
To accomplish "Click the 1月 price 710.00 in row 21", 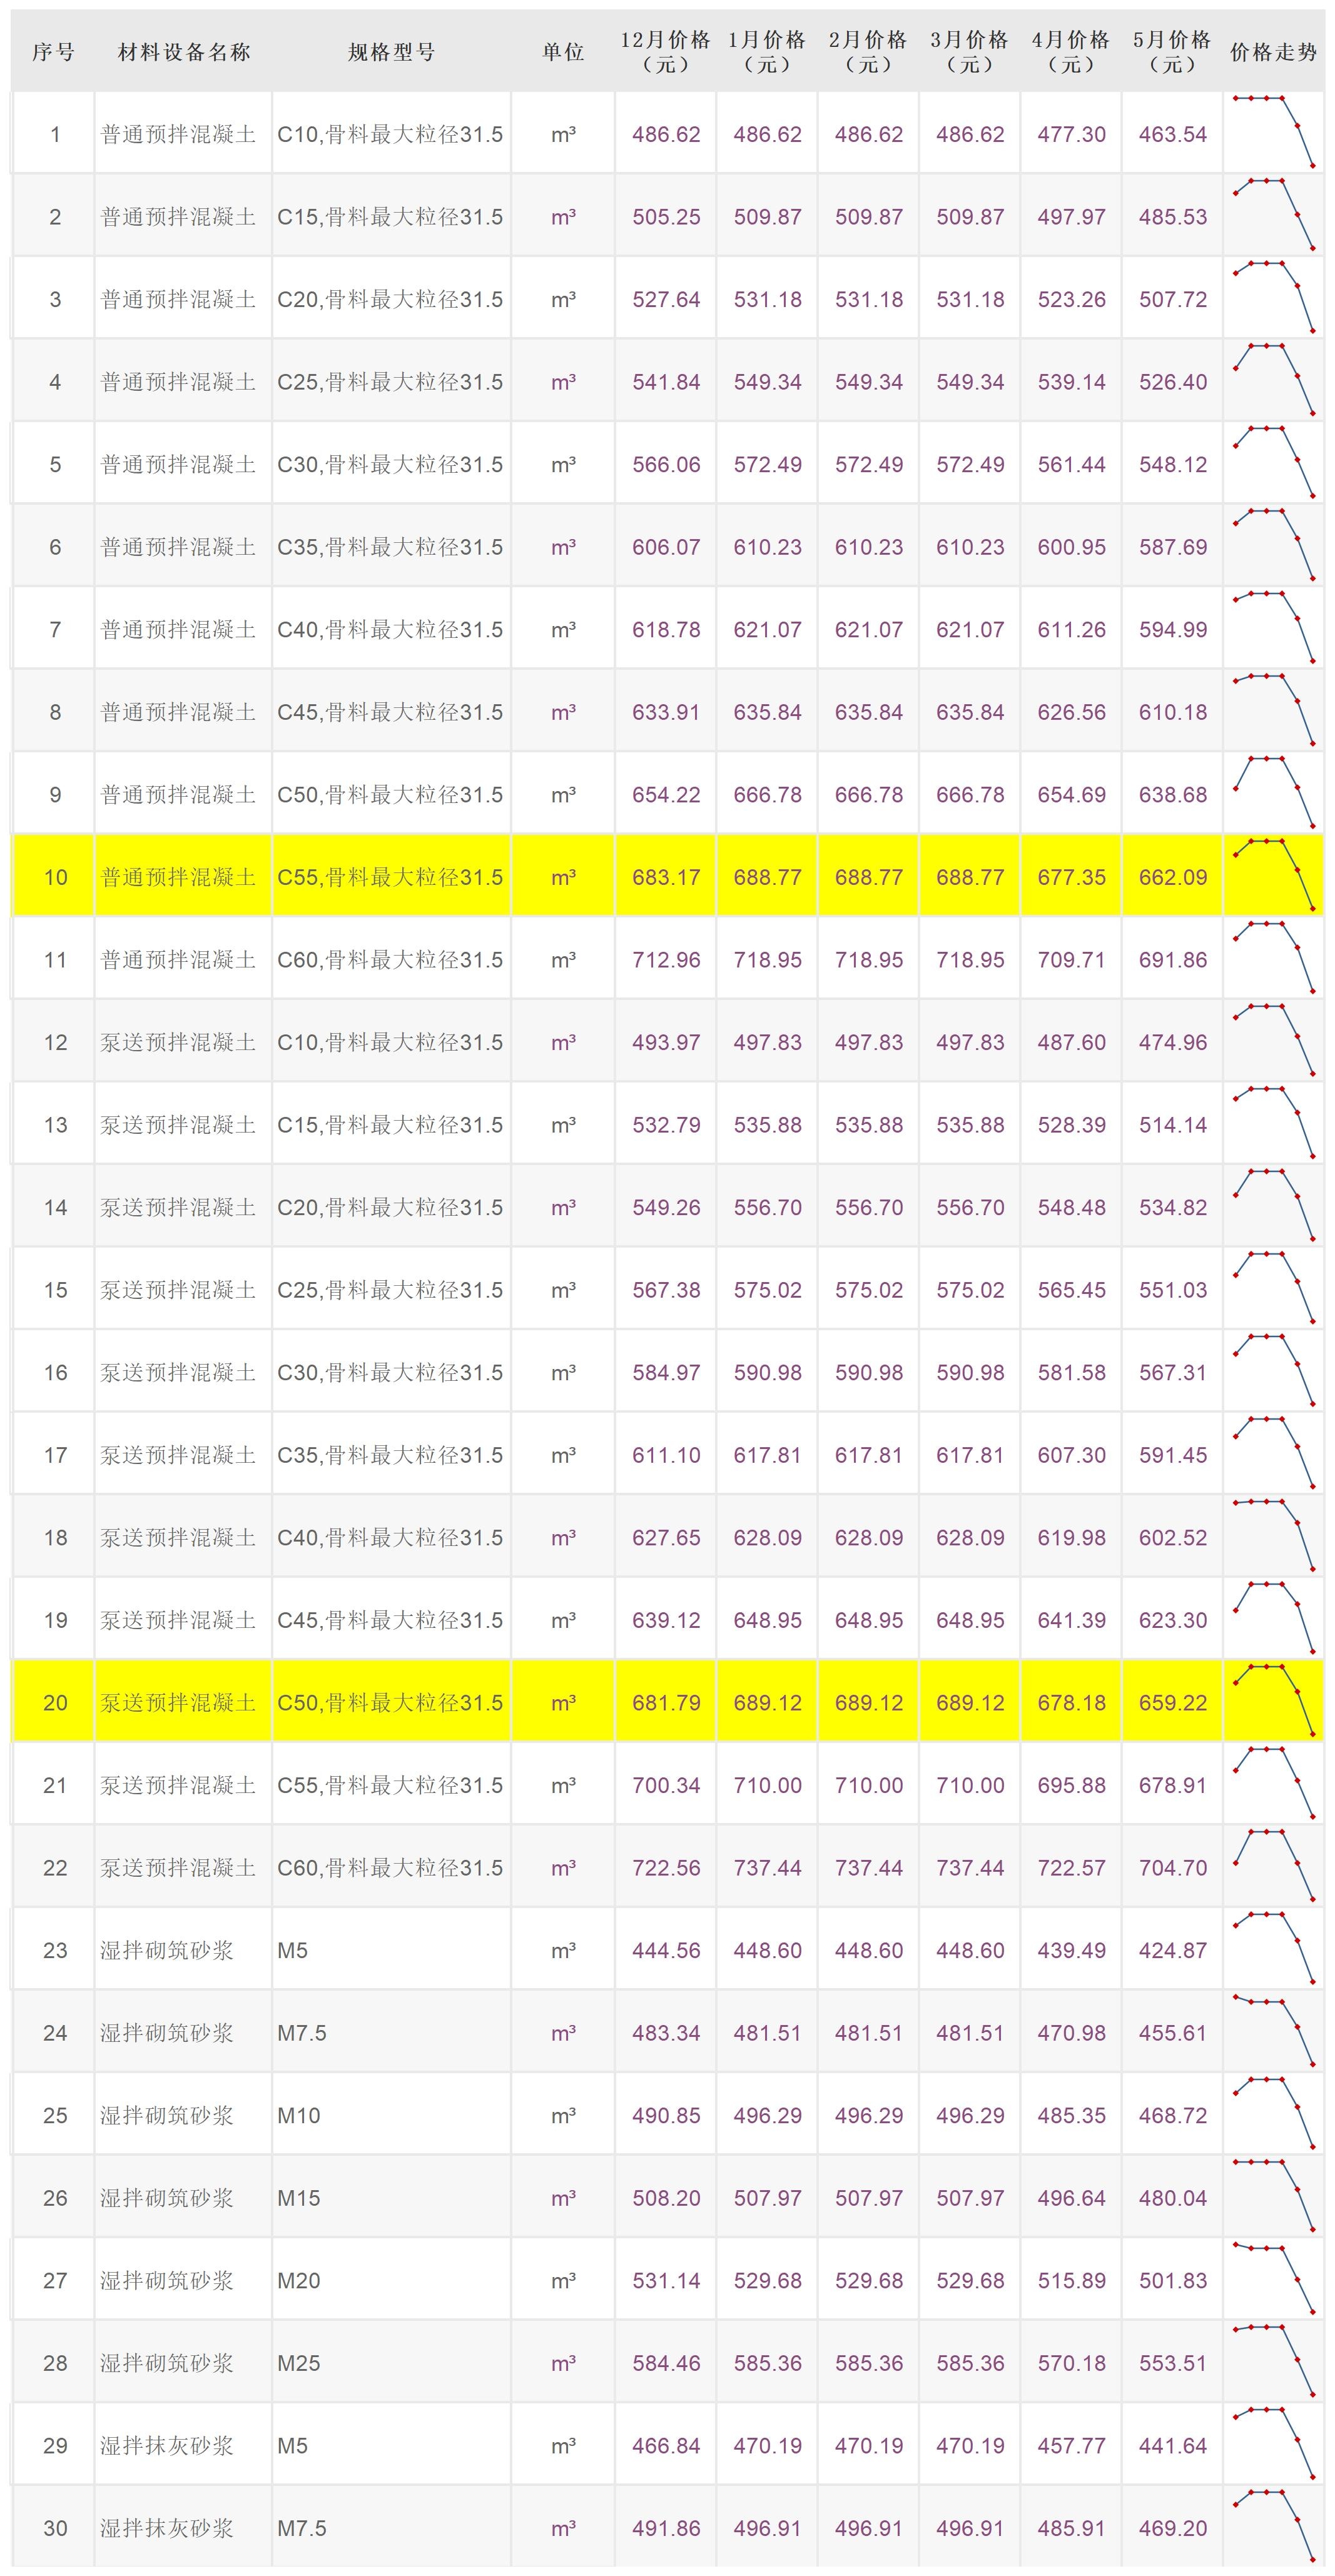I will 767,1785.
